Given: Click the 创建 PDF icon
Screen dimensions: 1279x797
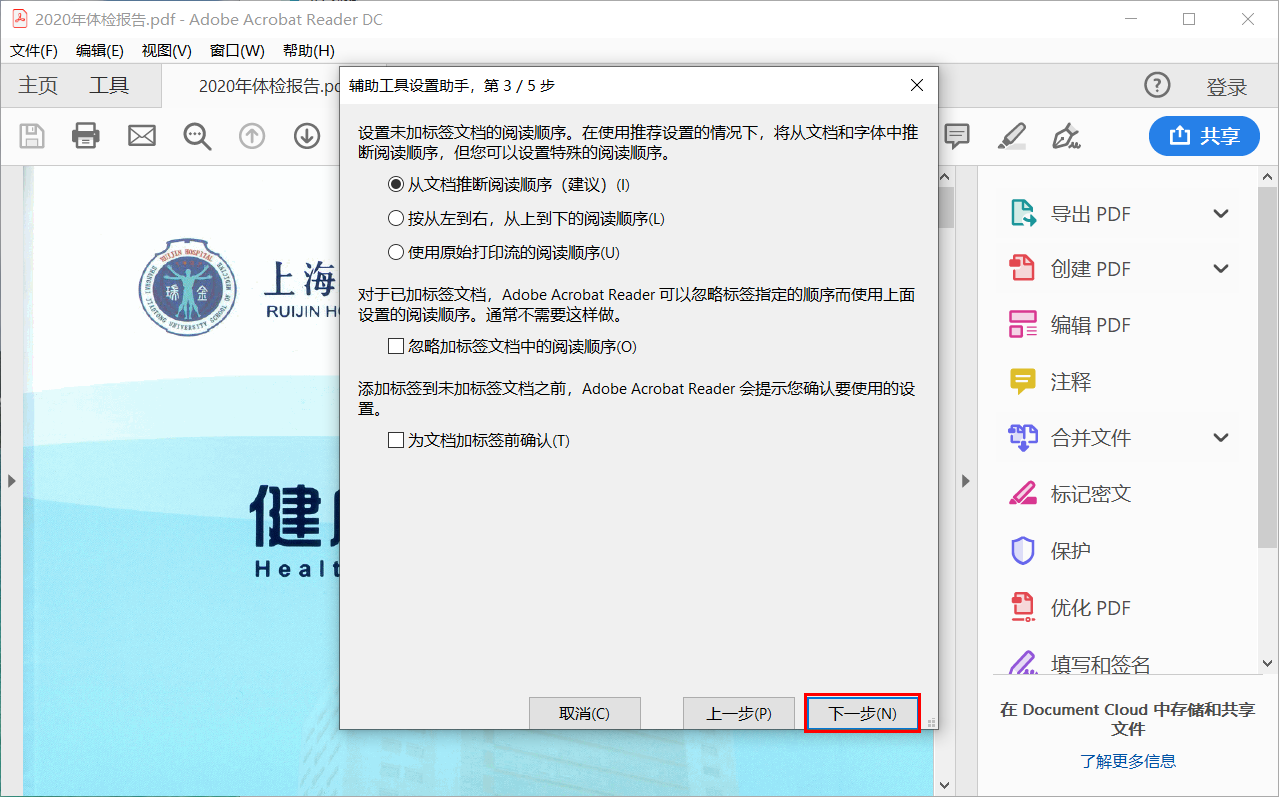Looking at the screenshot, I should [x=1022, y=268].
